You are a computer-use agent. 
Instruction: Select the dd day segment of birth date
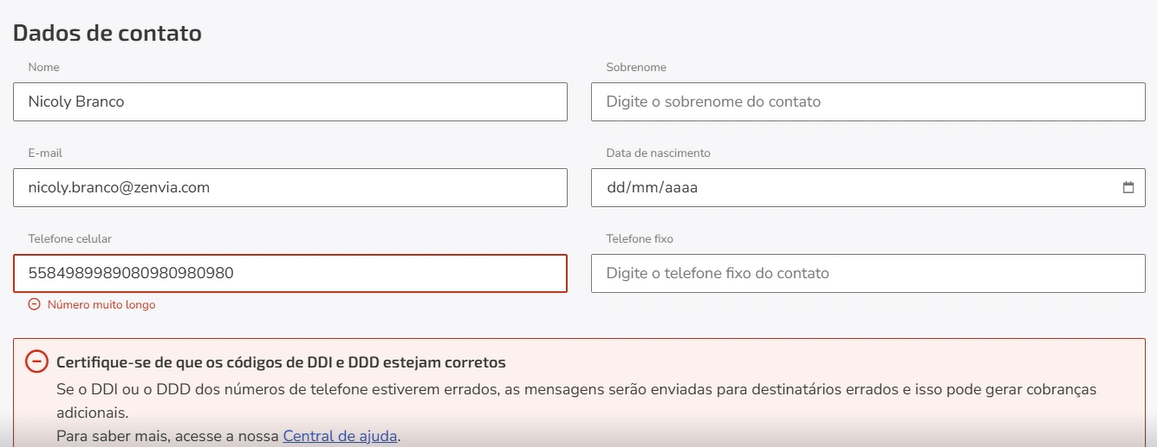tap(615, 187)
